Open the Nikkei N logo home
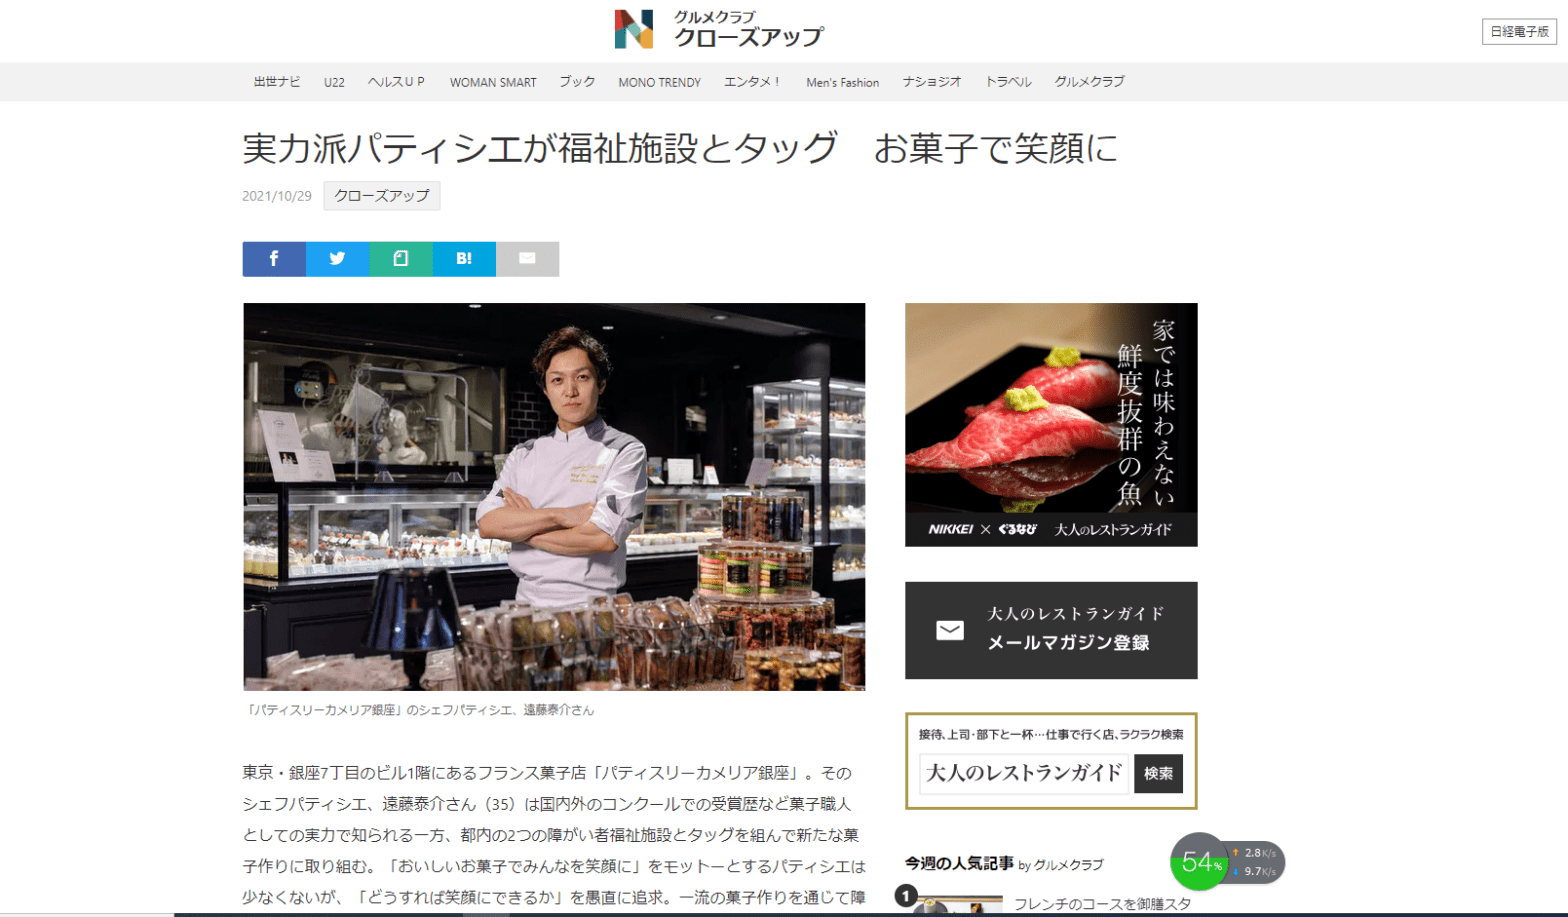Image resolution: width=1568 pixels, height=917 pixels. point(634,30)
